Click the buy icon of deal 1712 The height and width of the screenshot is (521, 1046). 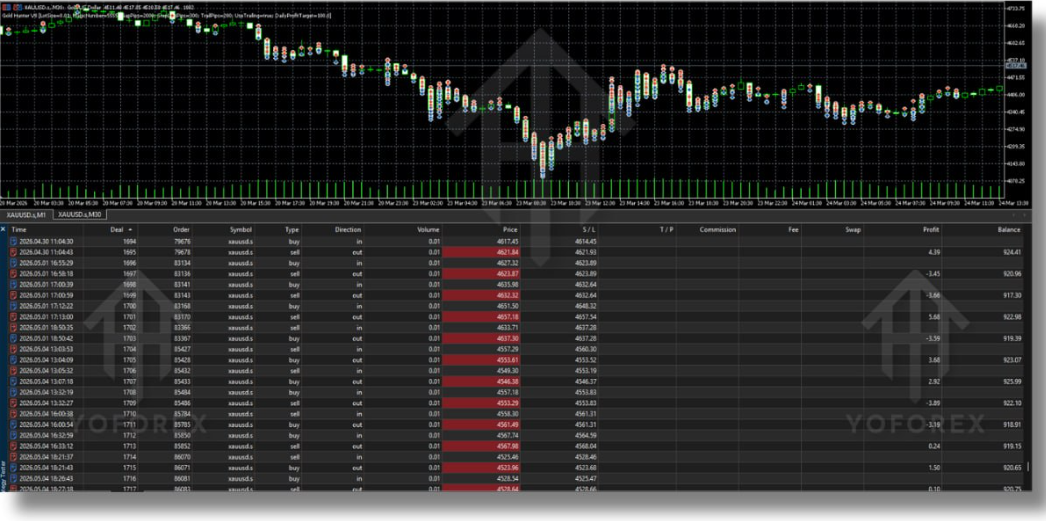pyautogui.click(x=13, y=435)
